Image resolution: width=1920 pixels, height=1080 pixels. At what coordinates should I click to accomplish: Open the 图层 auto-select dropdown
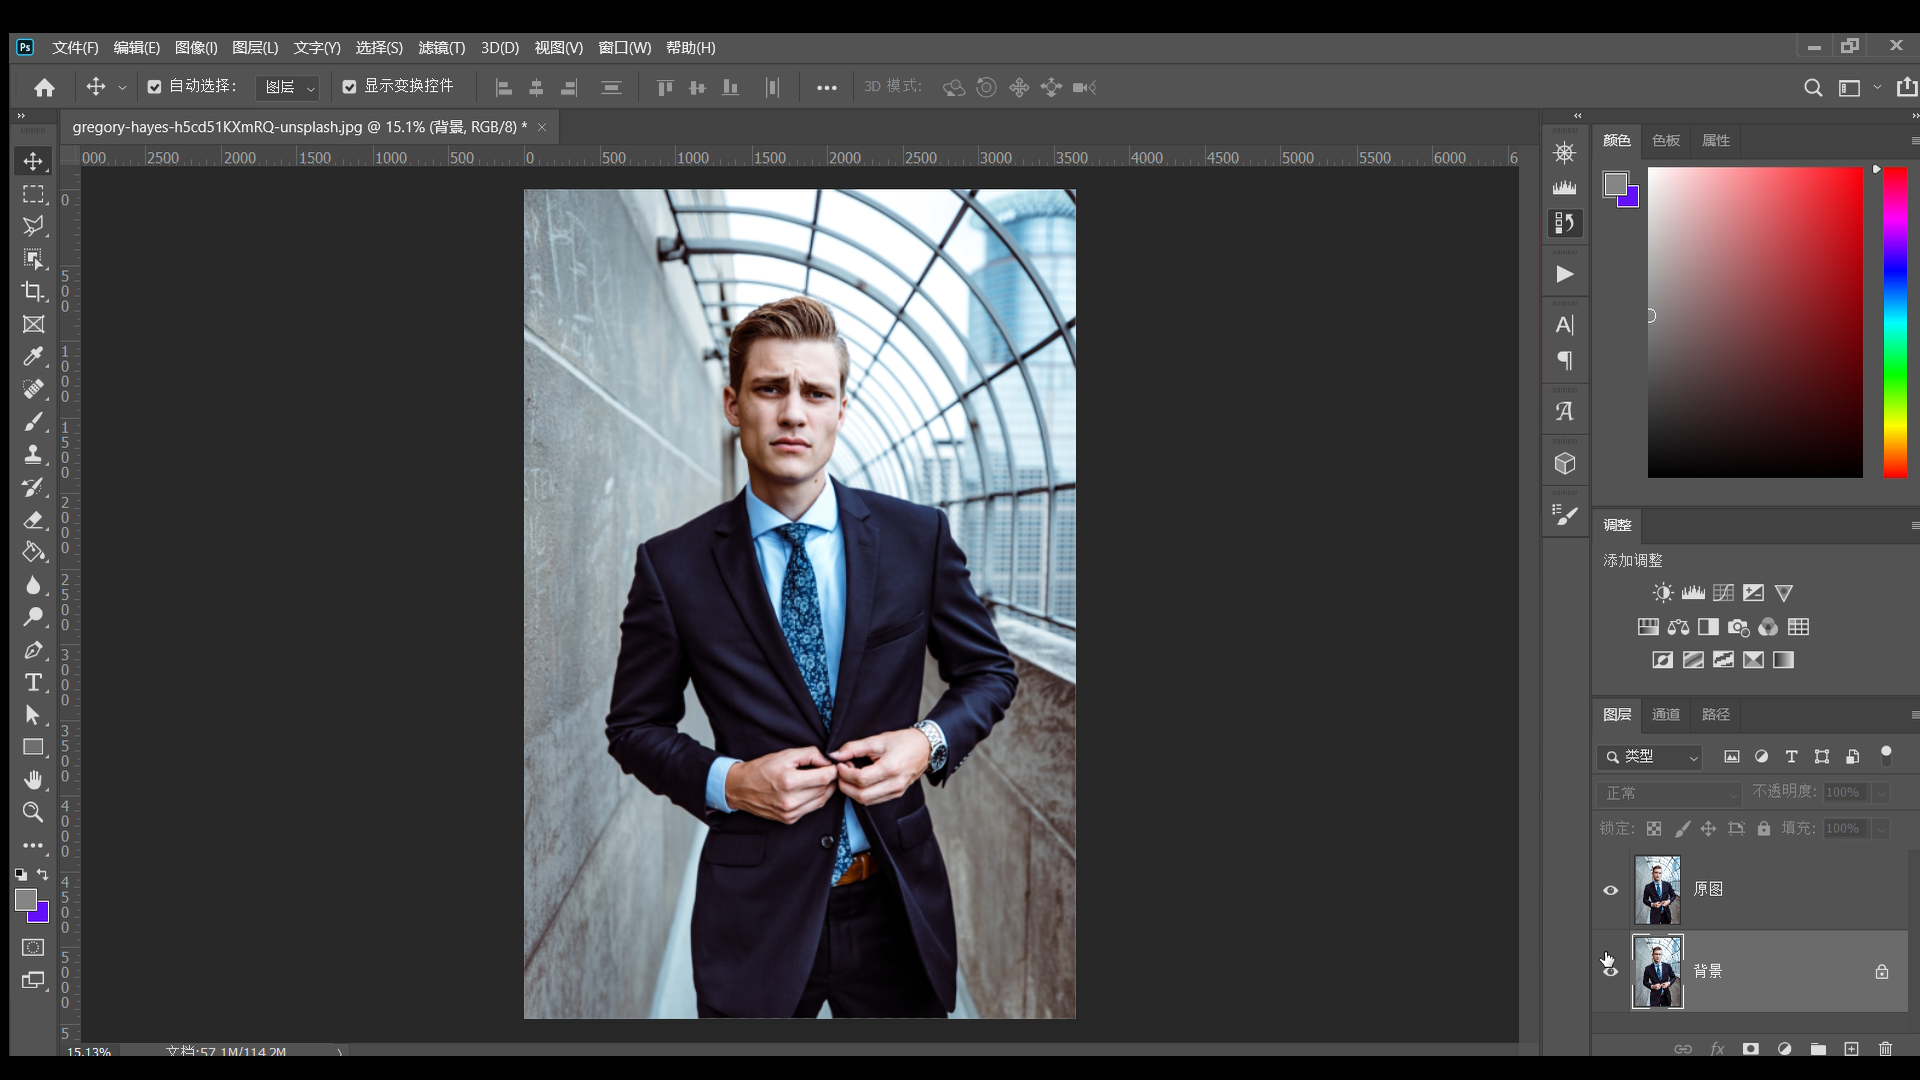coord(288,88)
